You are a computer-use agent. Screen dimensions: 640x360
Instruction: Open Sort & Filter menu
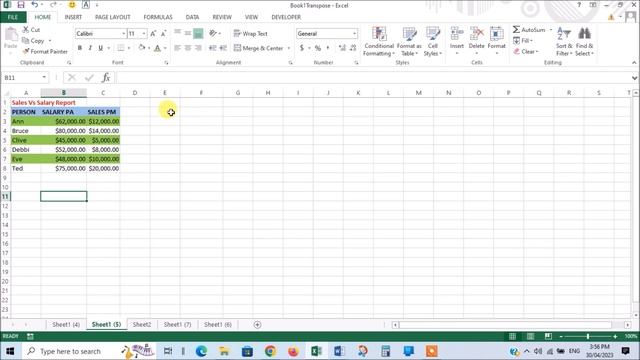point(564,41)
